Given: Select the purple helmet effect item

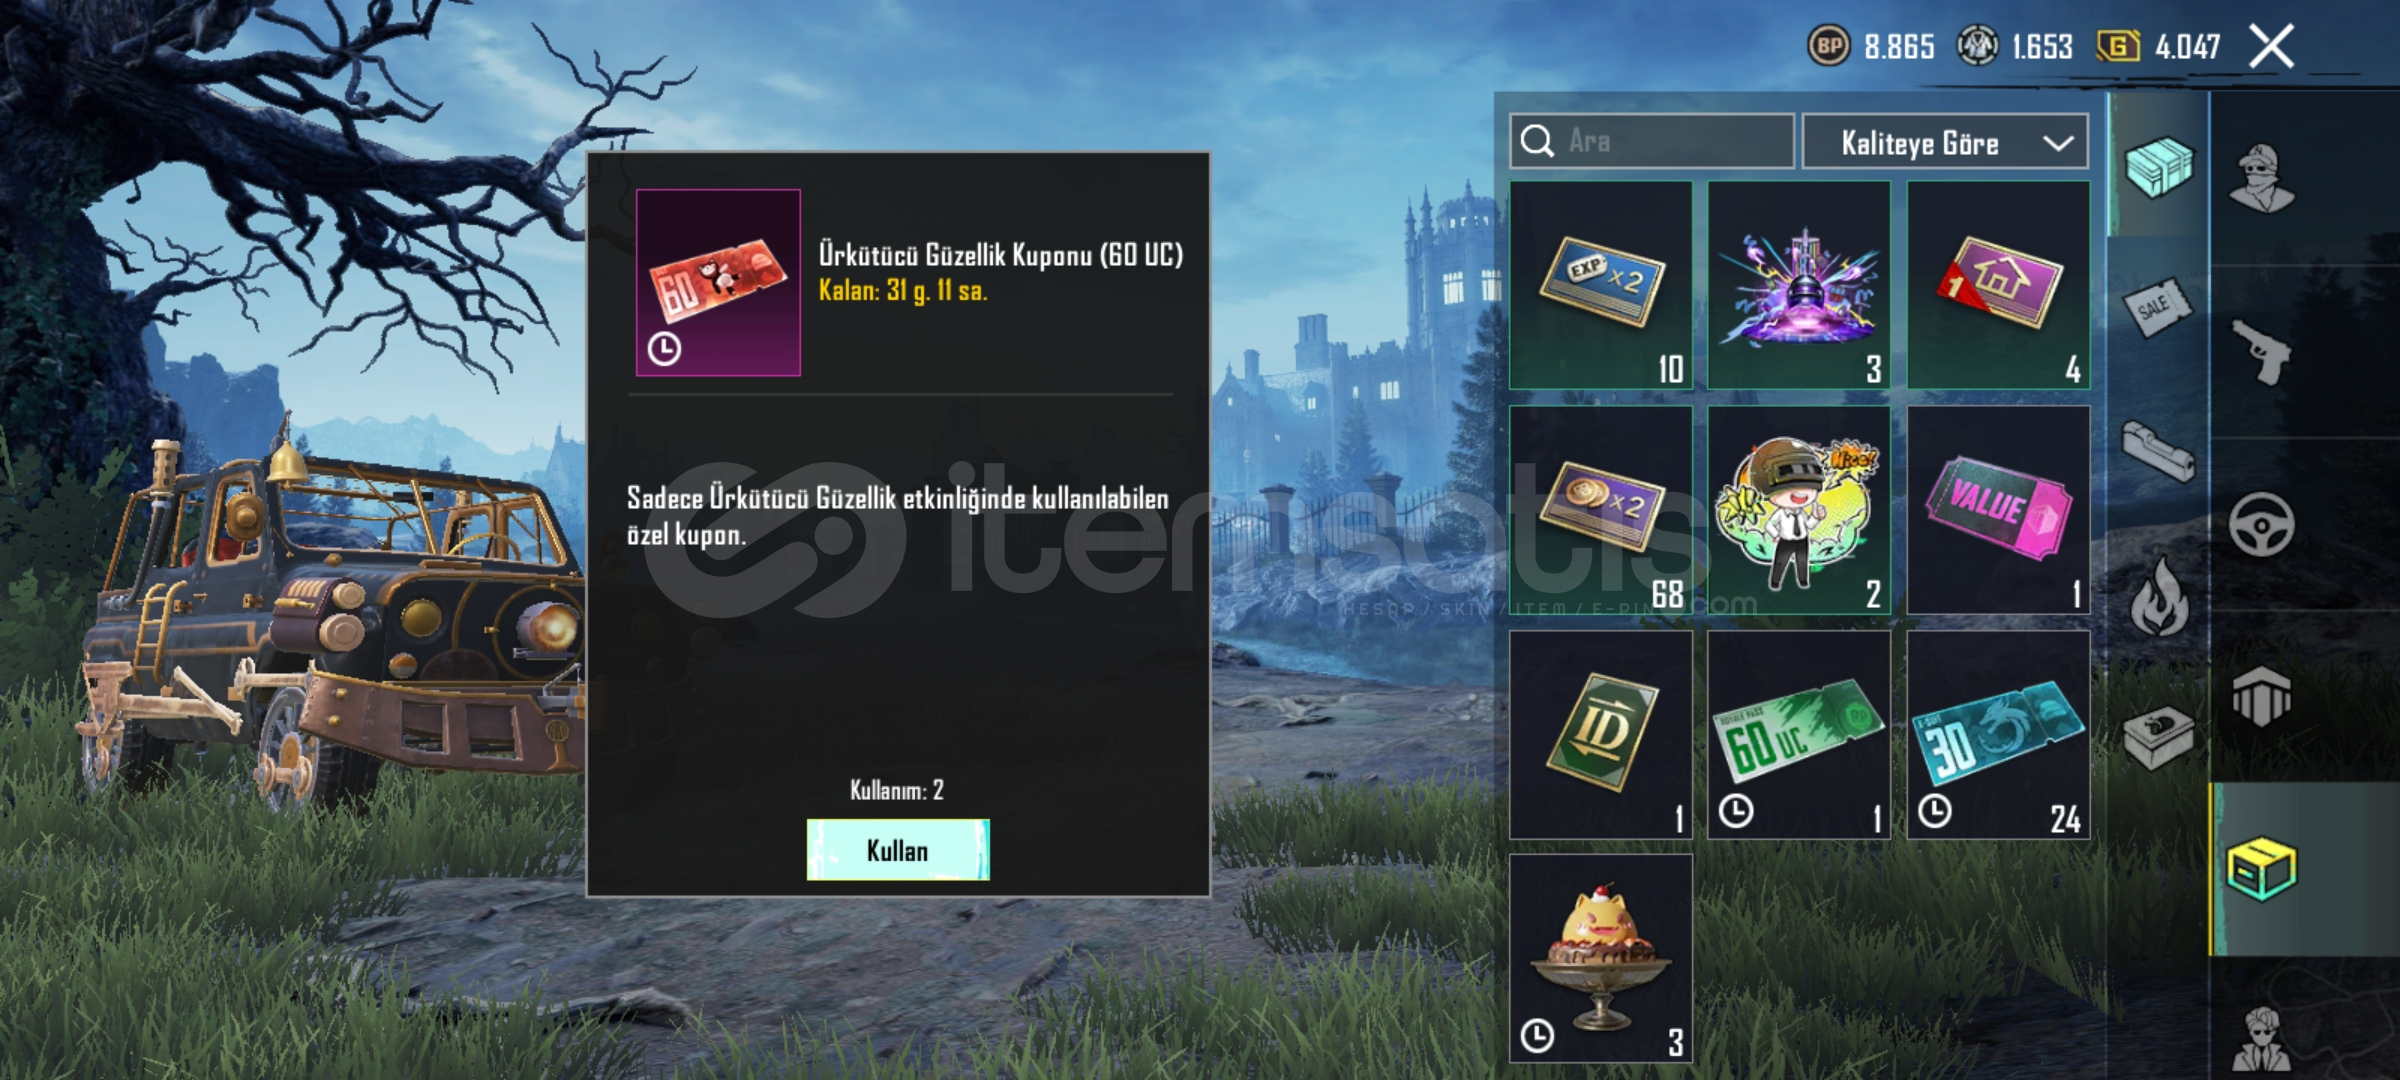Looking at the screenshot, I should click(1799, 285).
